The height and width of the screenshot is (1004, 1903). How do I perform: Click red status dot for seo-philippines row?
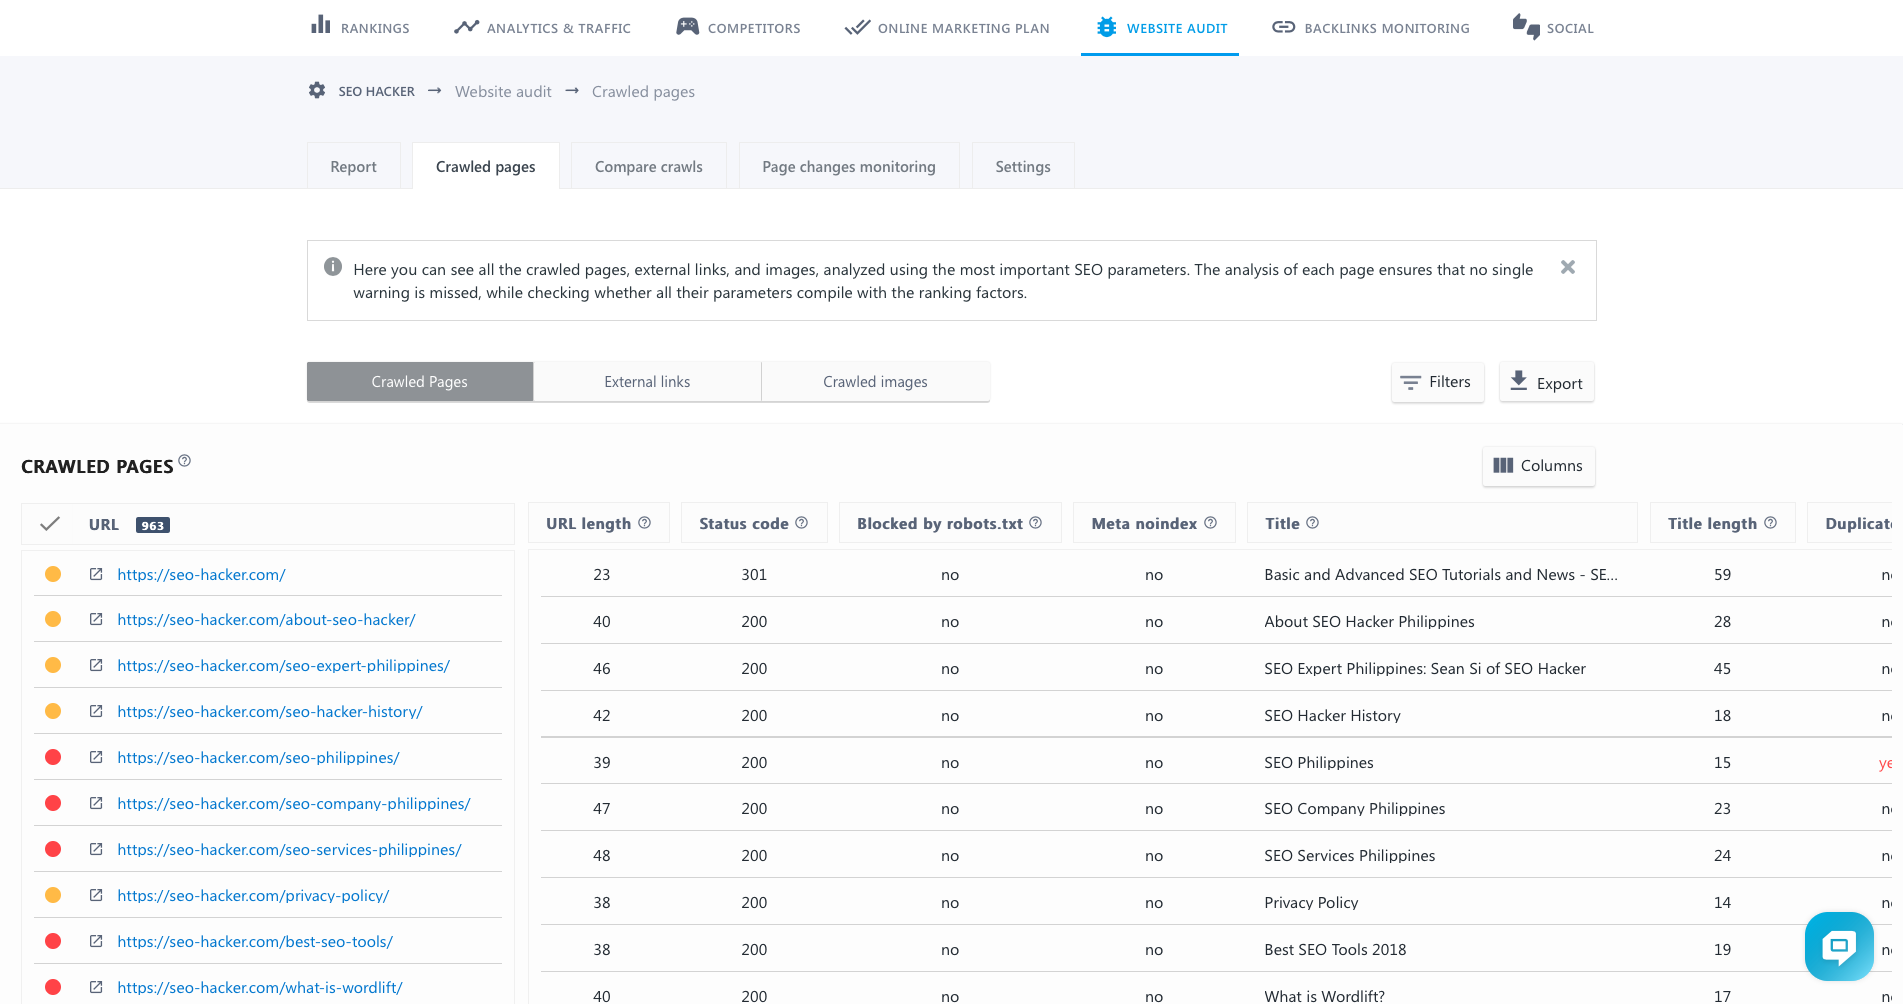coord(53,757)
